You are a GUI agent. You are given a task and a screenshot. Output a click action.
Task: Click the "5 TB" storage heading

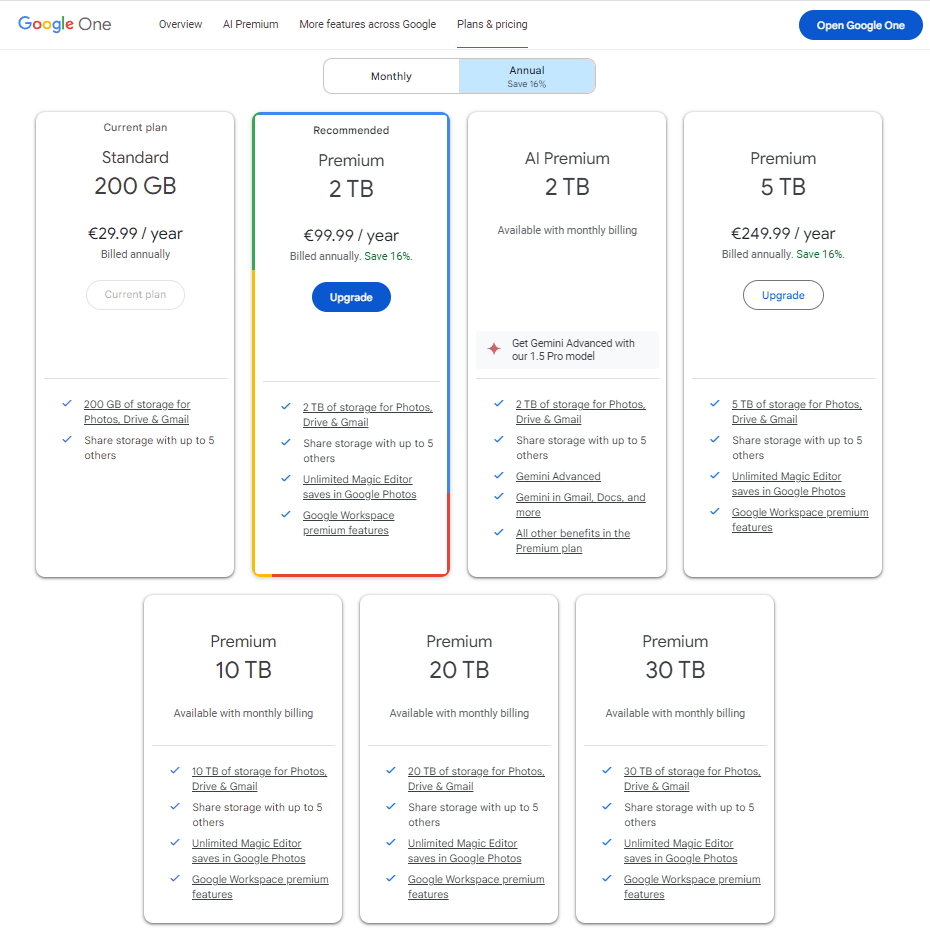coord(783,187)
